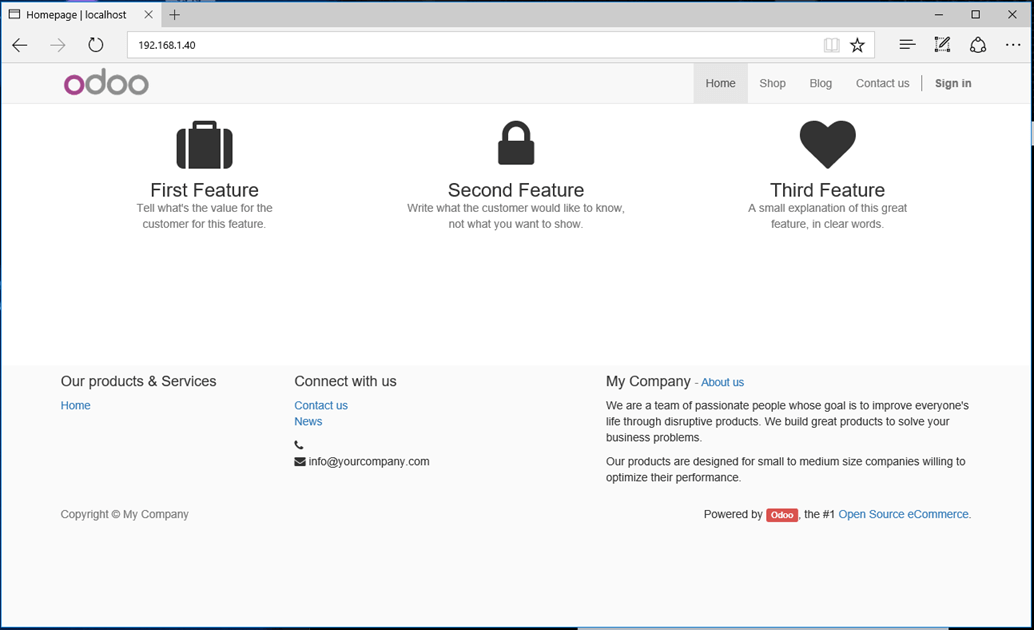The image size is (1034, 630).
Task: Open a new tab with plus button
Action: (175, 15)
